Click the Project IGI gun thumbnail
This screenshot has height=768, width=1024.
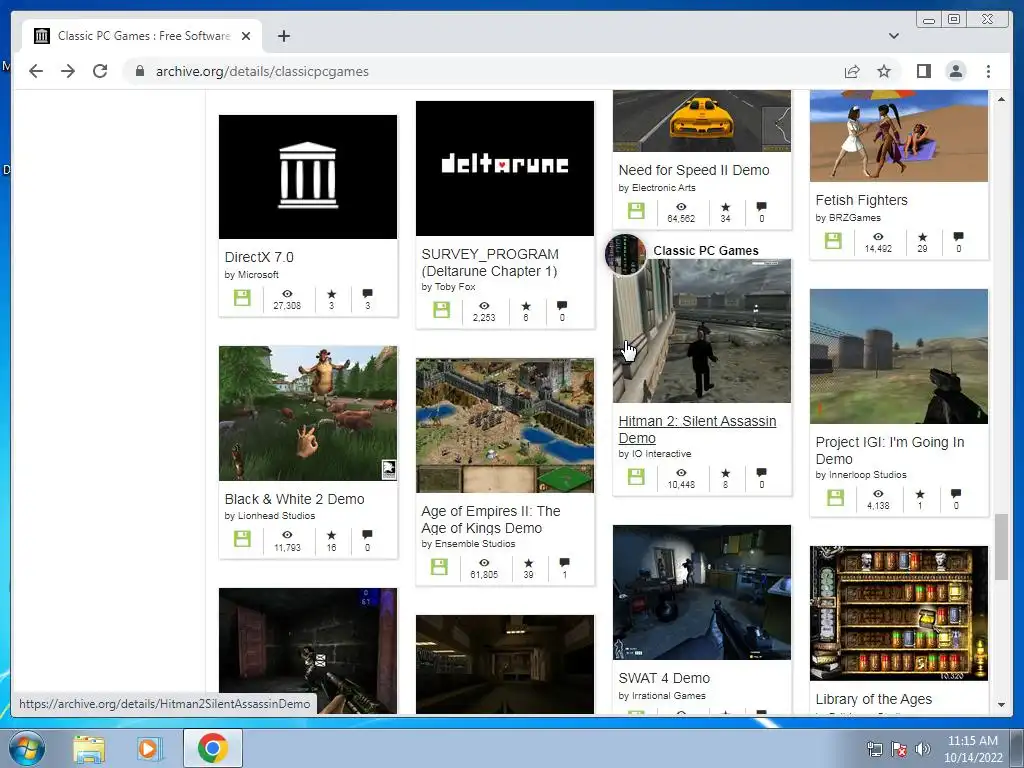899,357
